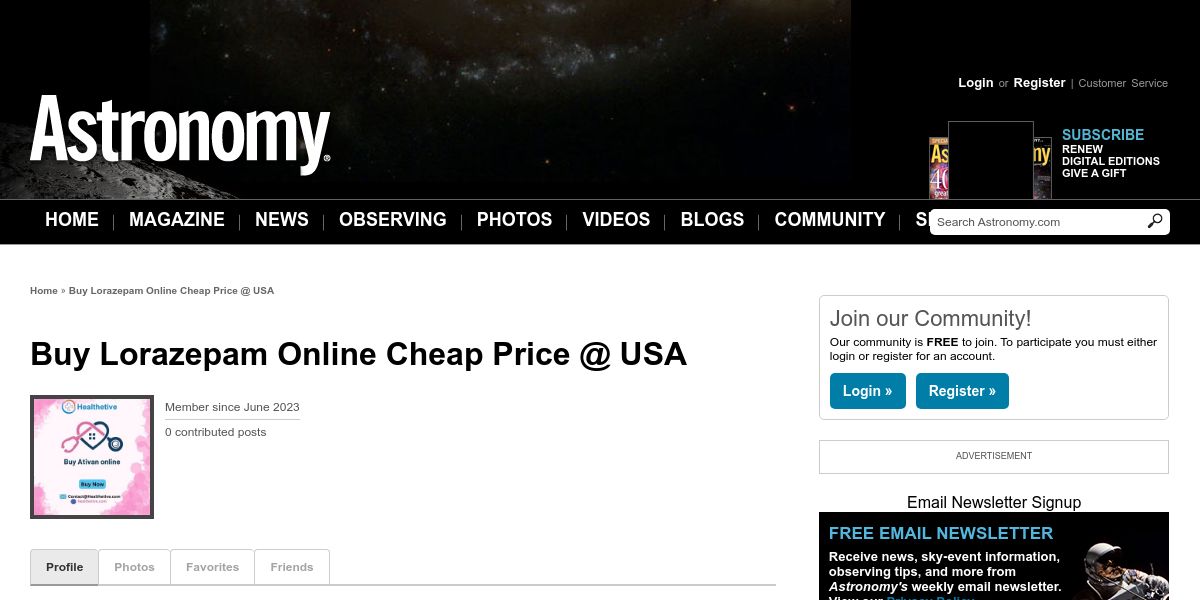Open the Favorites tab
This screenshot has width=1200, height=600.
[x=212, y=567]
